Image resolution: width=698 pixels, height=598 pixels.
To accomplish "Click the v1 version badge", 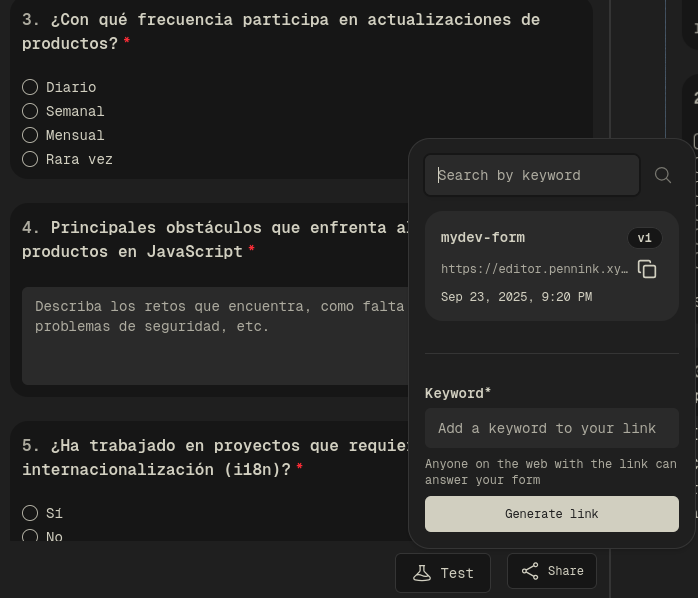I will pyautogui.click(x=644, y=238).
